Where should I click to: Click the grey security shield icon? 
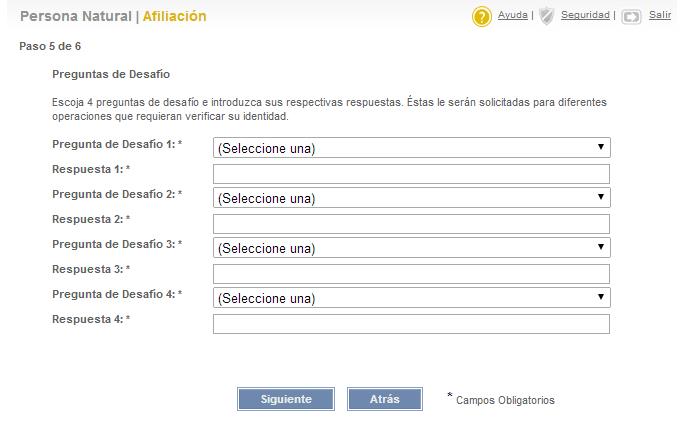[x=546, y=16]
